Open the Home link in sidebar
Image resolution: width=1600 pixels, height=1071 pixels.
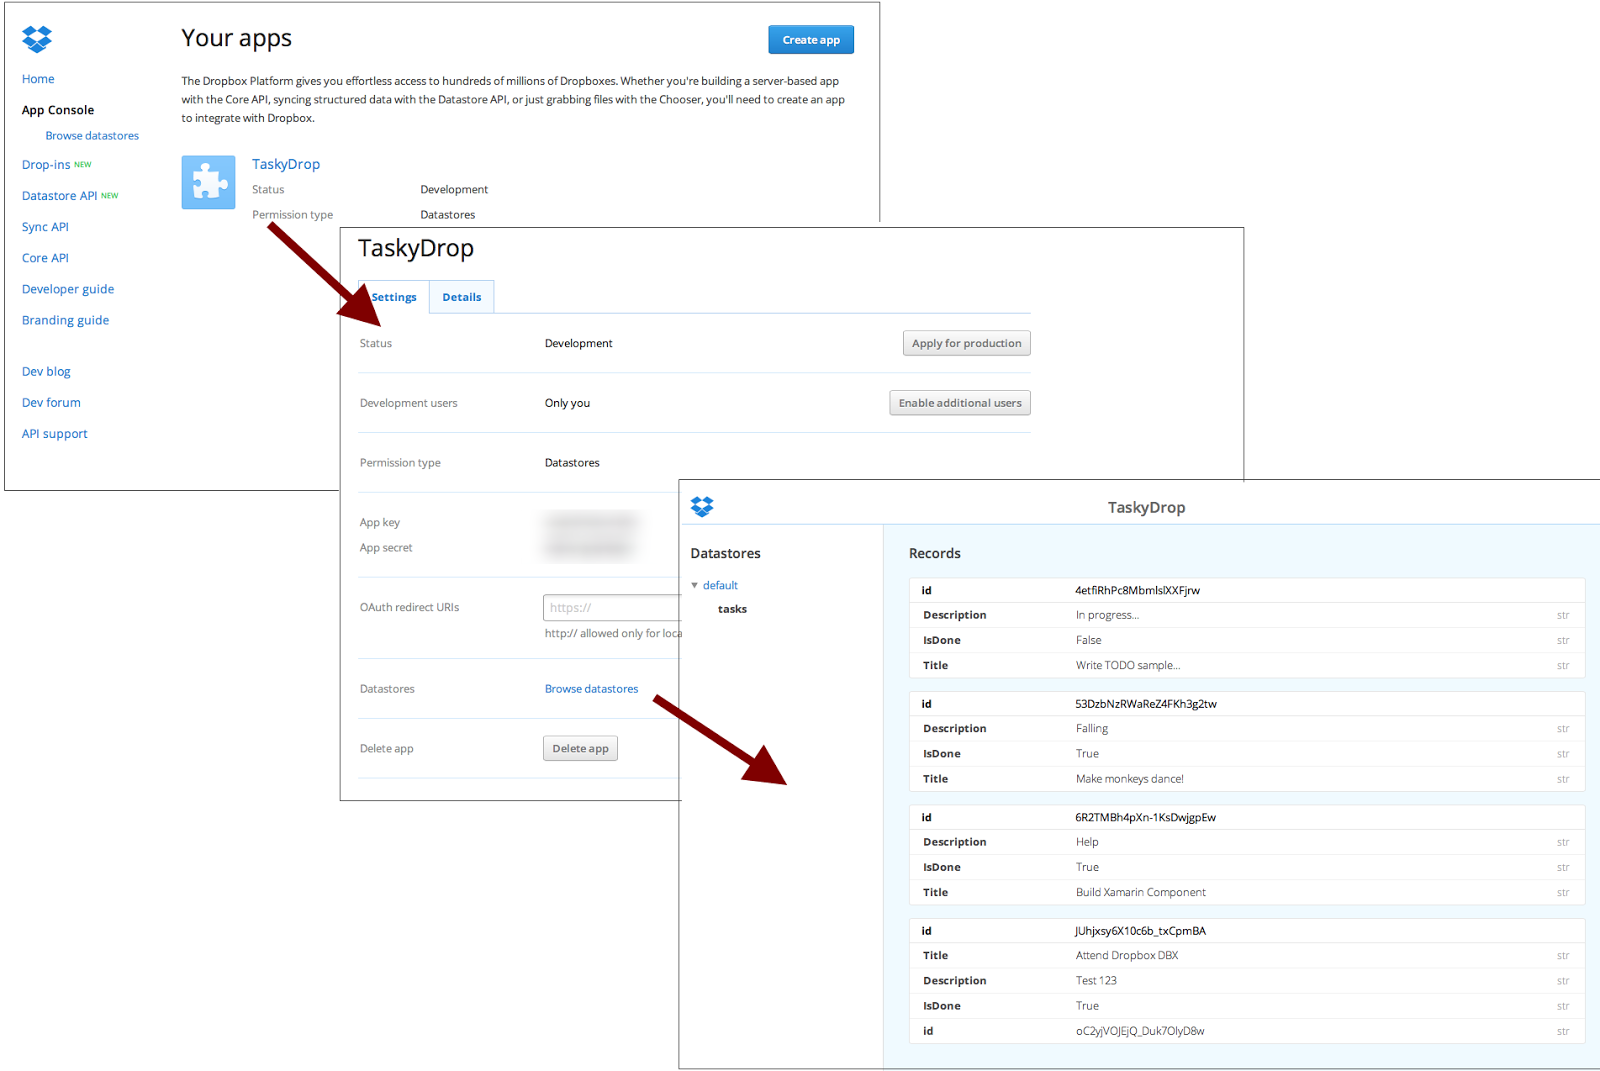(38, 79)
